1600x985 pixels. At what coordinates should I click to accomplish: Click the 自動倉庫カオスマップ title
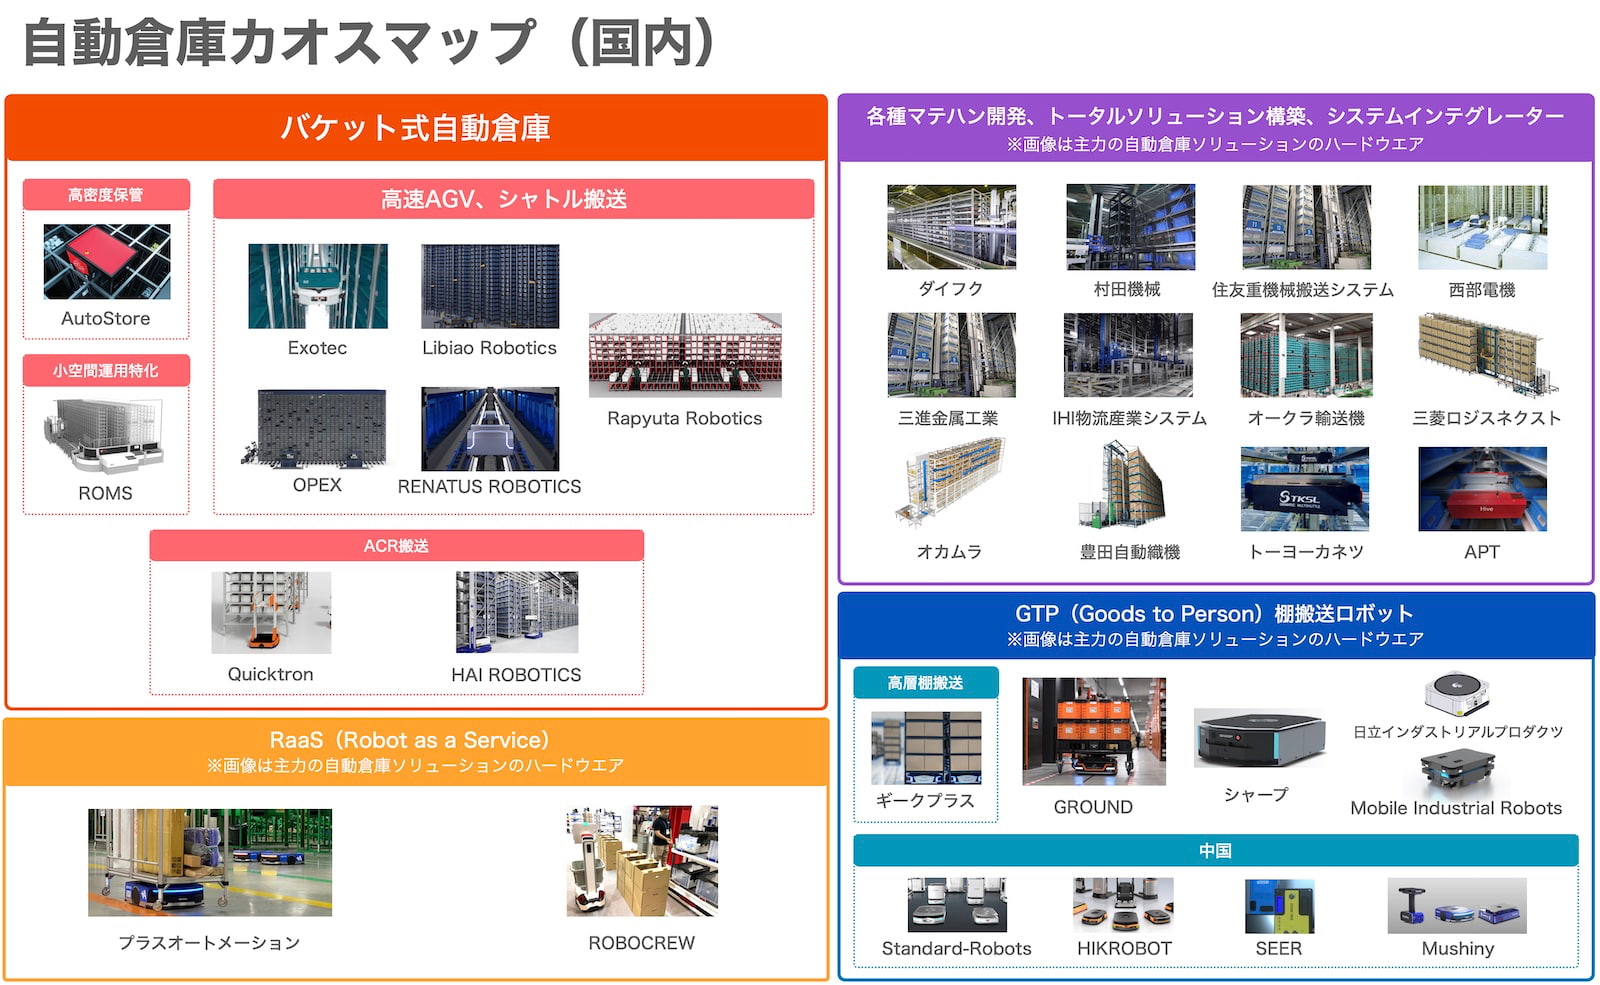tap(370, 43)
